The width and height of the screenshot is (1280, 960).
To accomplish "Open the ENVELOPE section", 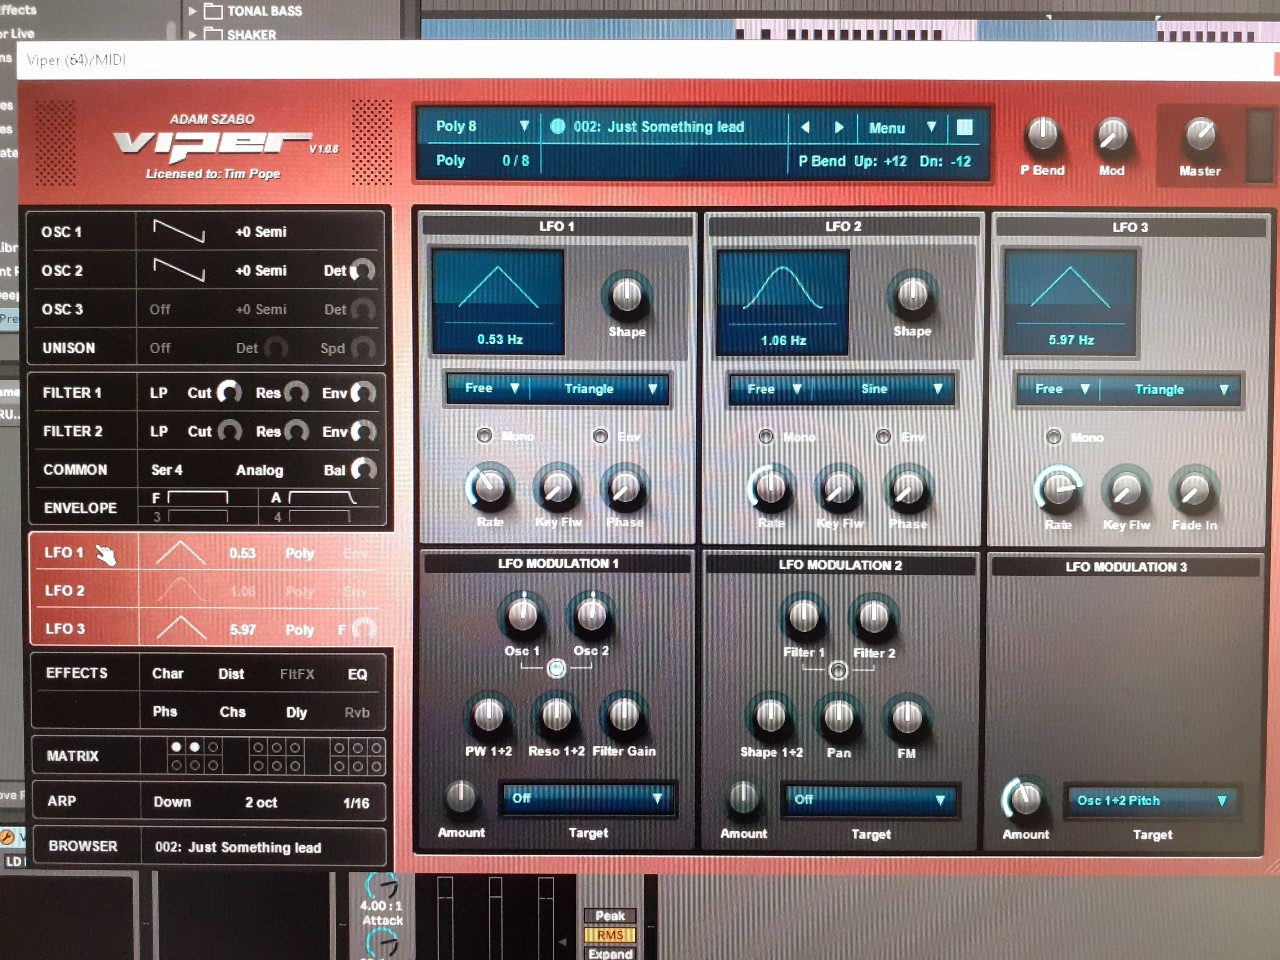I will coord(80,508).
